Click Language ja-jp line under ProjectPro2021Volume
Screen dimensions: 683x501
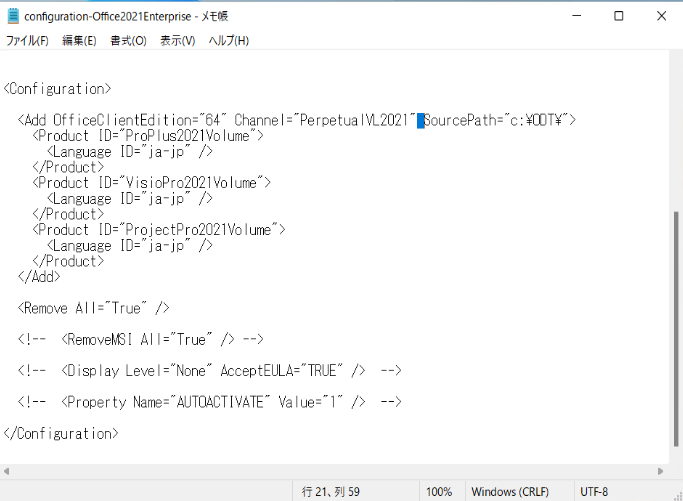130,246
